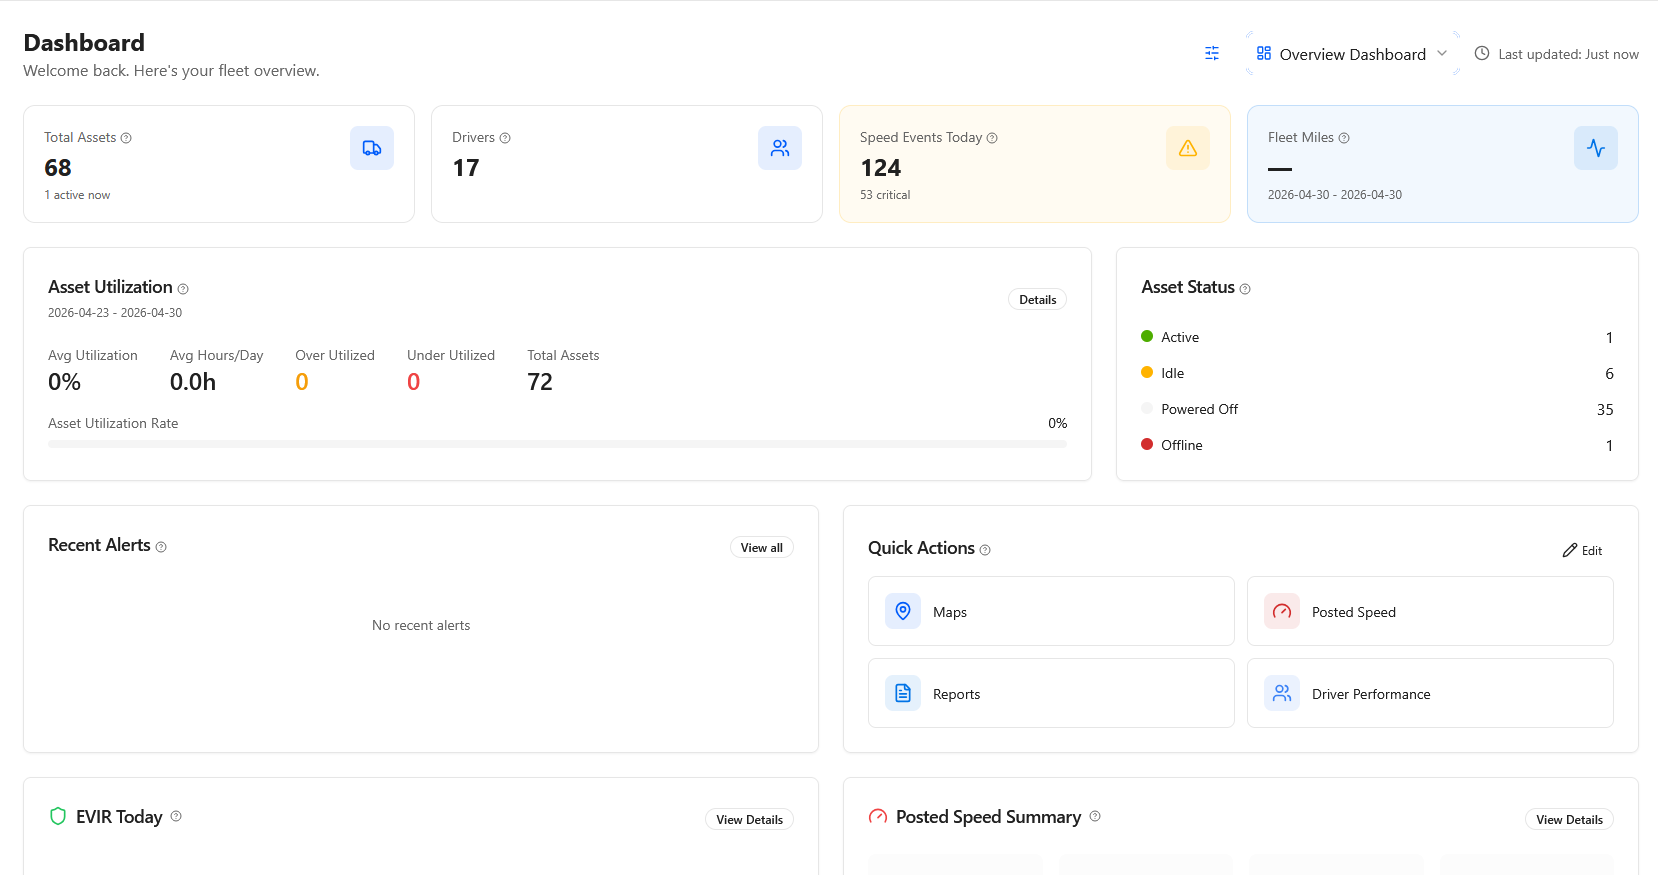Click the shield icon beside EVIR Today
This screenshot has width=1658, height=875.
pos(58,816)
